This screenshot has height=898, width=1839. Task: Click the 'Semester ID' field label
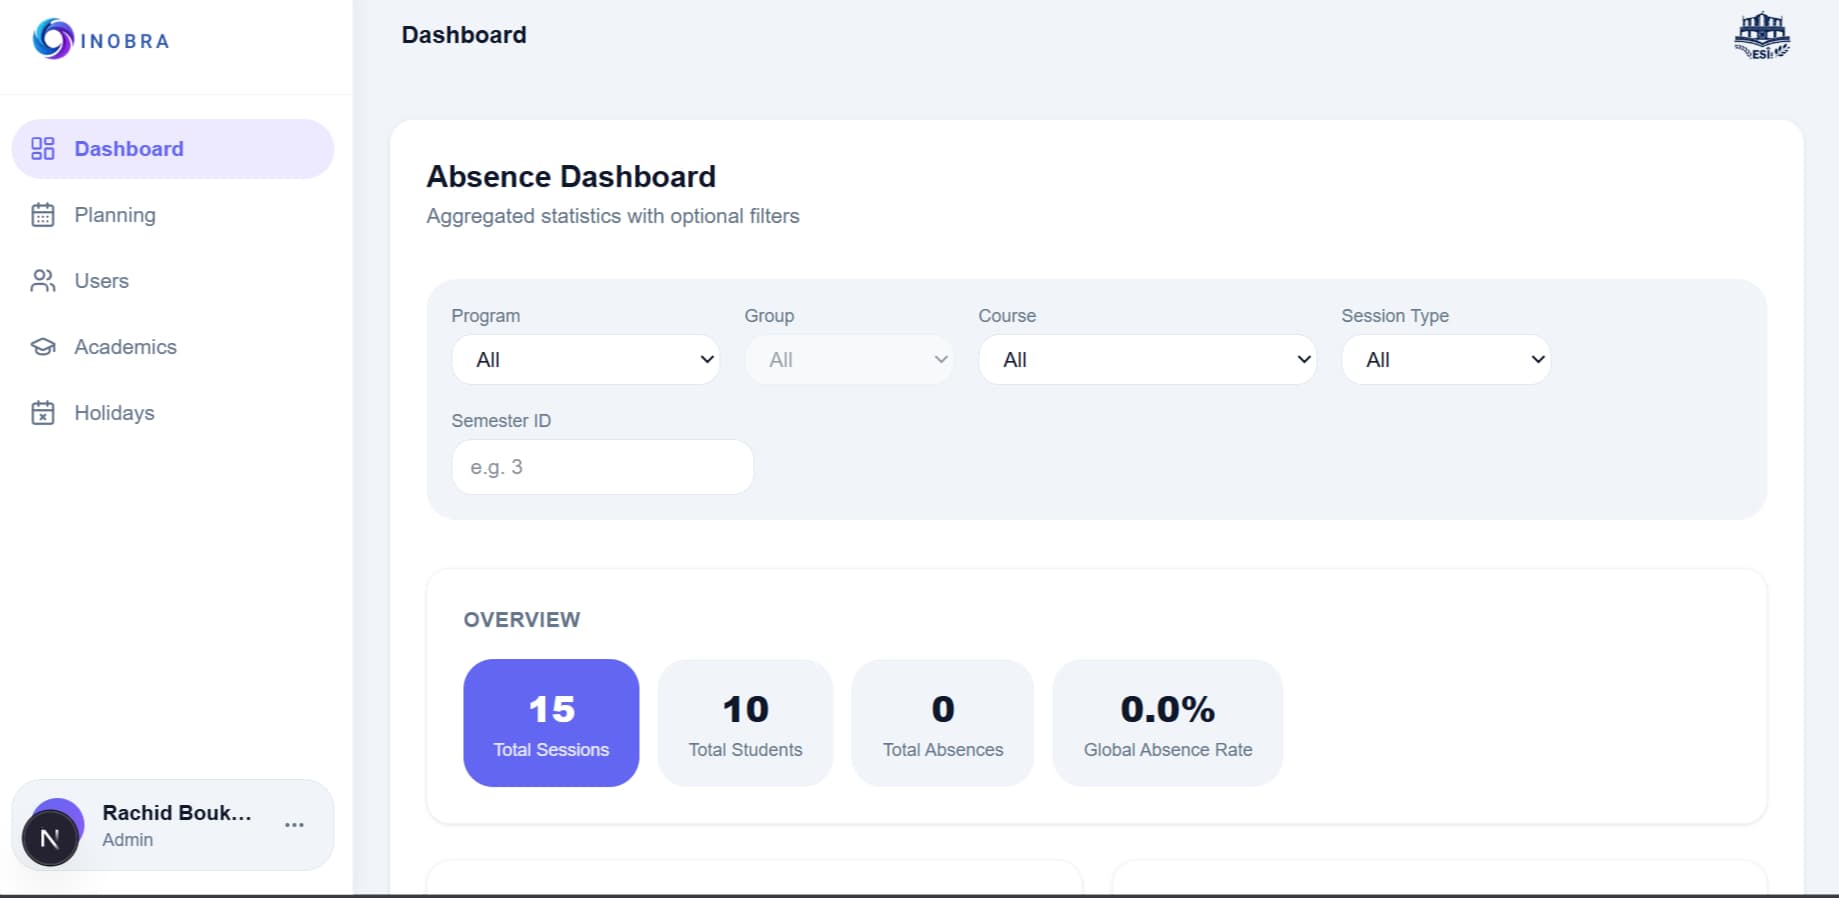click(x=501, y=421)
